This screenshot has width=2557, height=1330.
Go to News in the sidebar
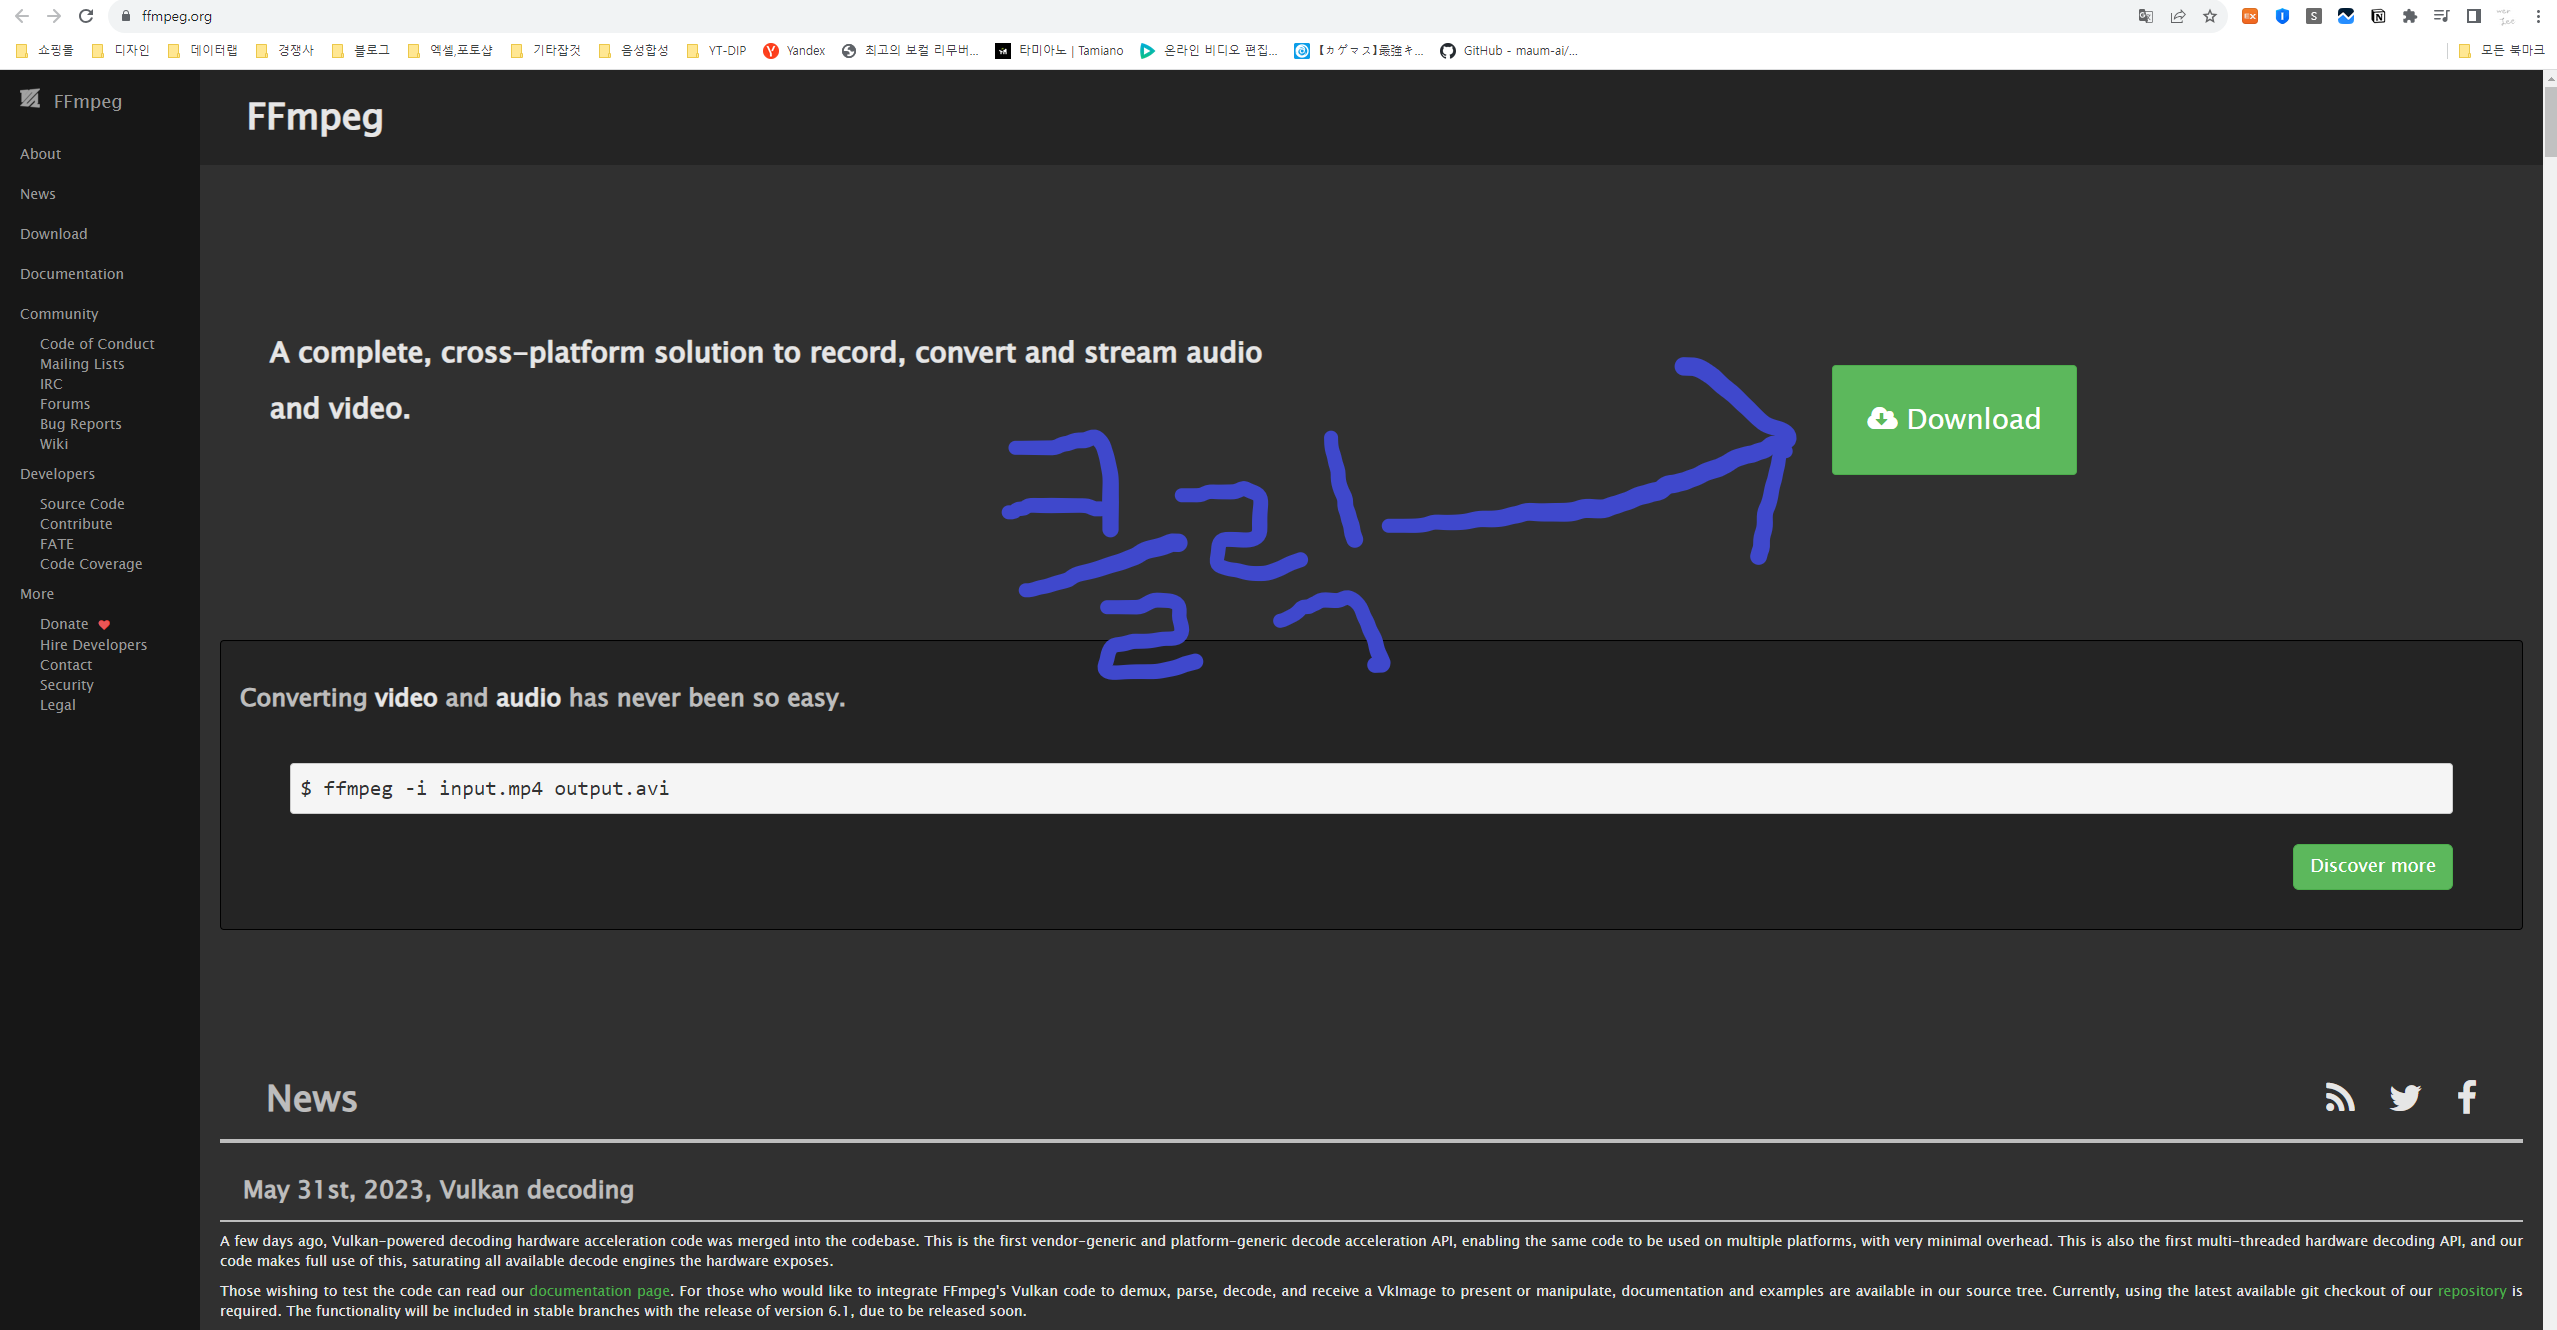click(x=38, y=194)
